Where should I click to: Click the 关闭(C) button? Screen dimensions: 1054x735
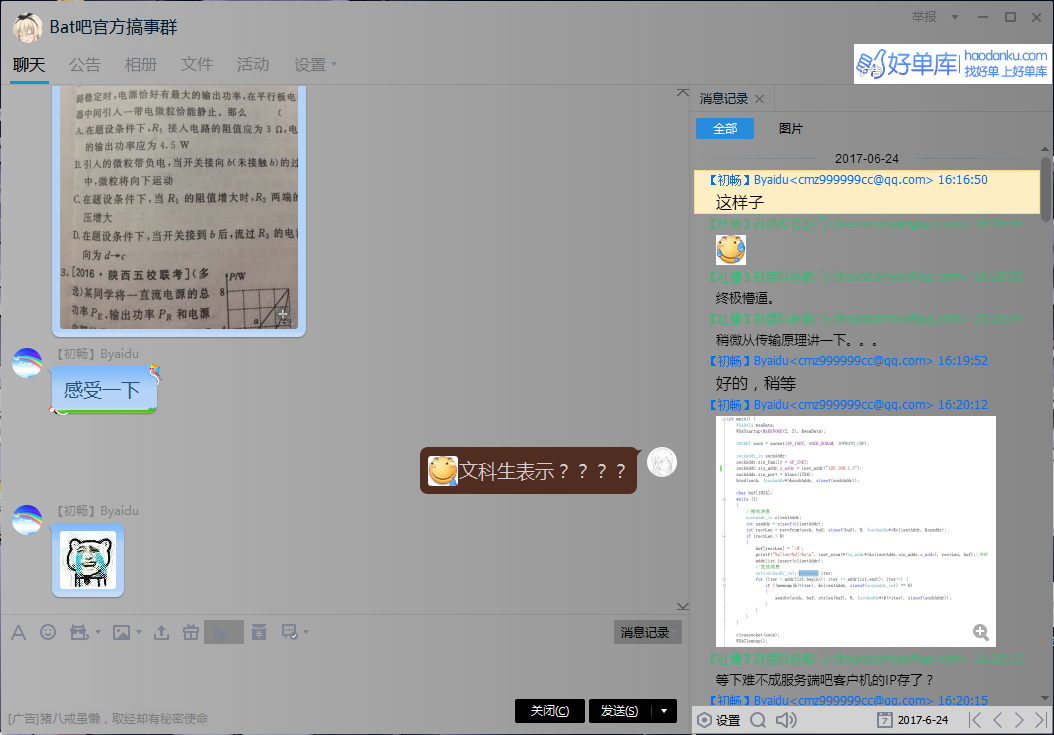[x=550, y=711]
